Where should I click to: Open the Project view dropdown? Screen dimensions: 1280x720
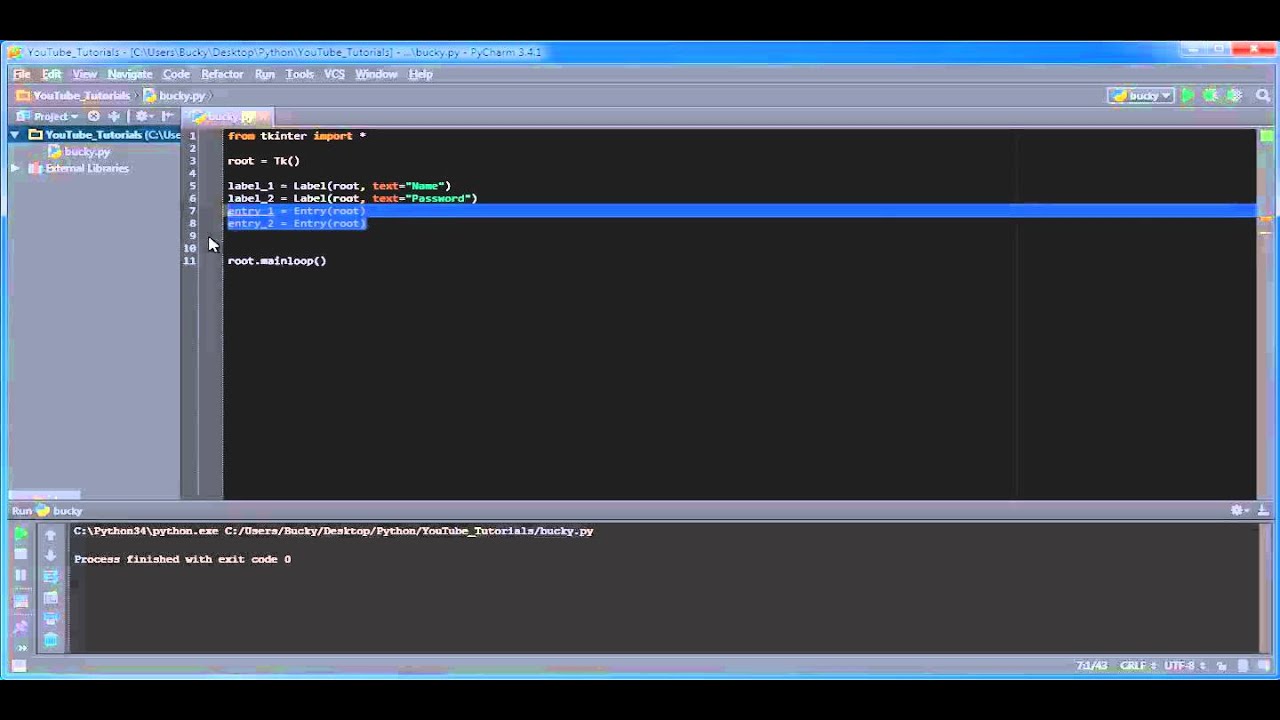pyautogui.click(x=49, y=116)
